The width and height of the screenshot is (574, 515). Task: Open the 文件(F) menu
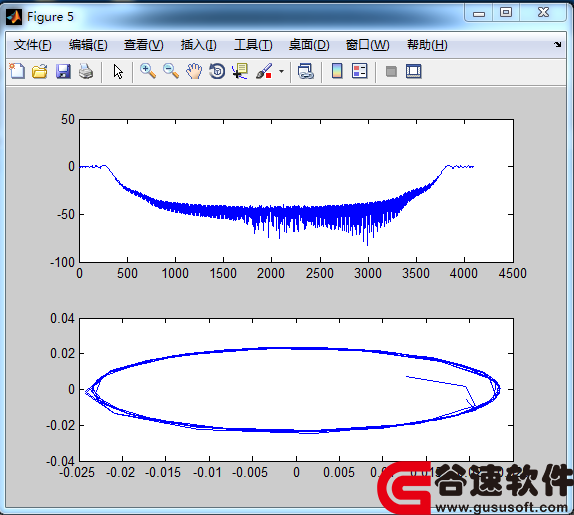33,45
